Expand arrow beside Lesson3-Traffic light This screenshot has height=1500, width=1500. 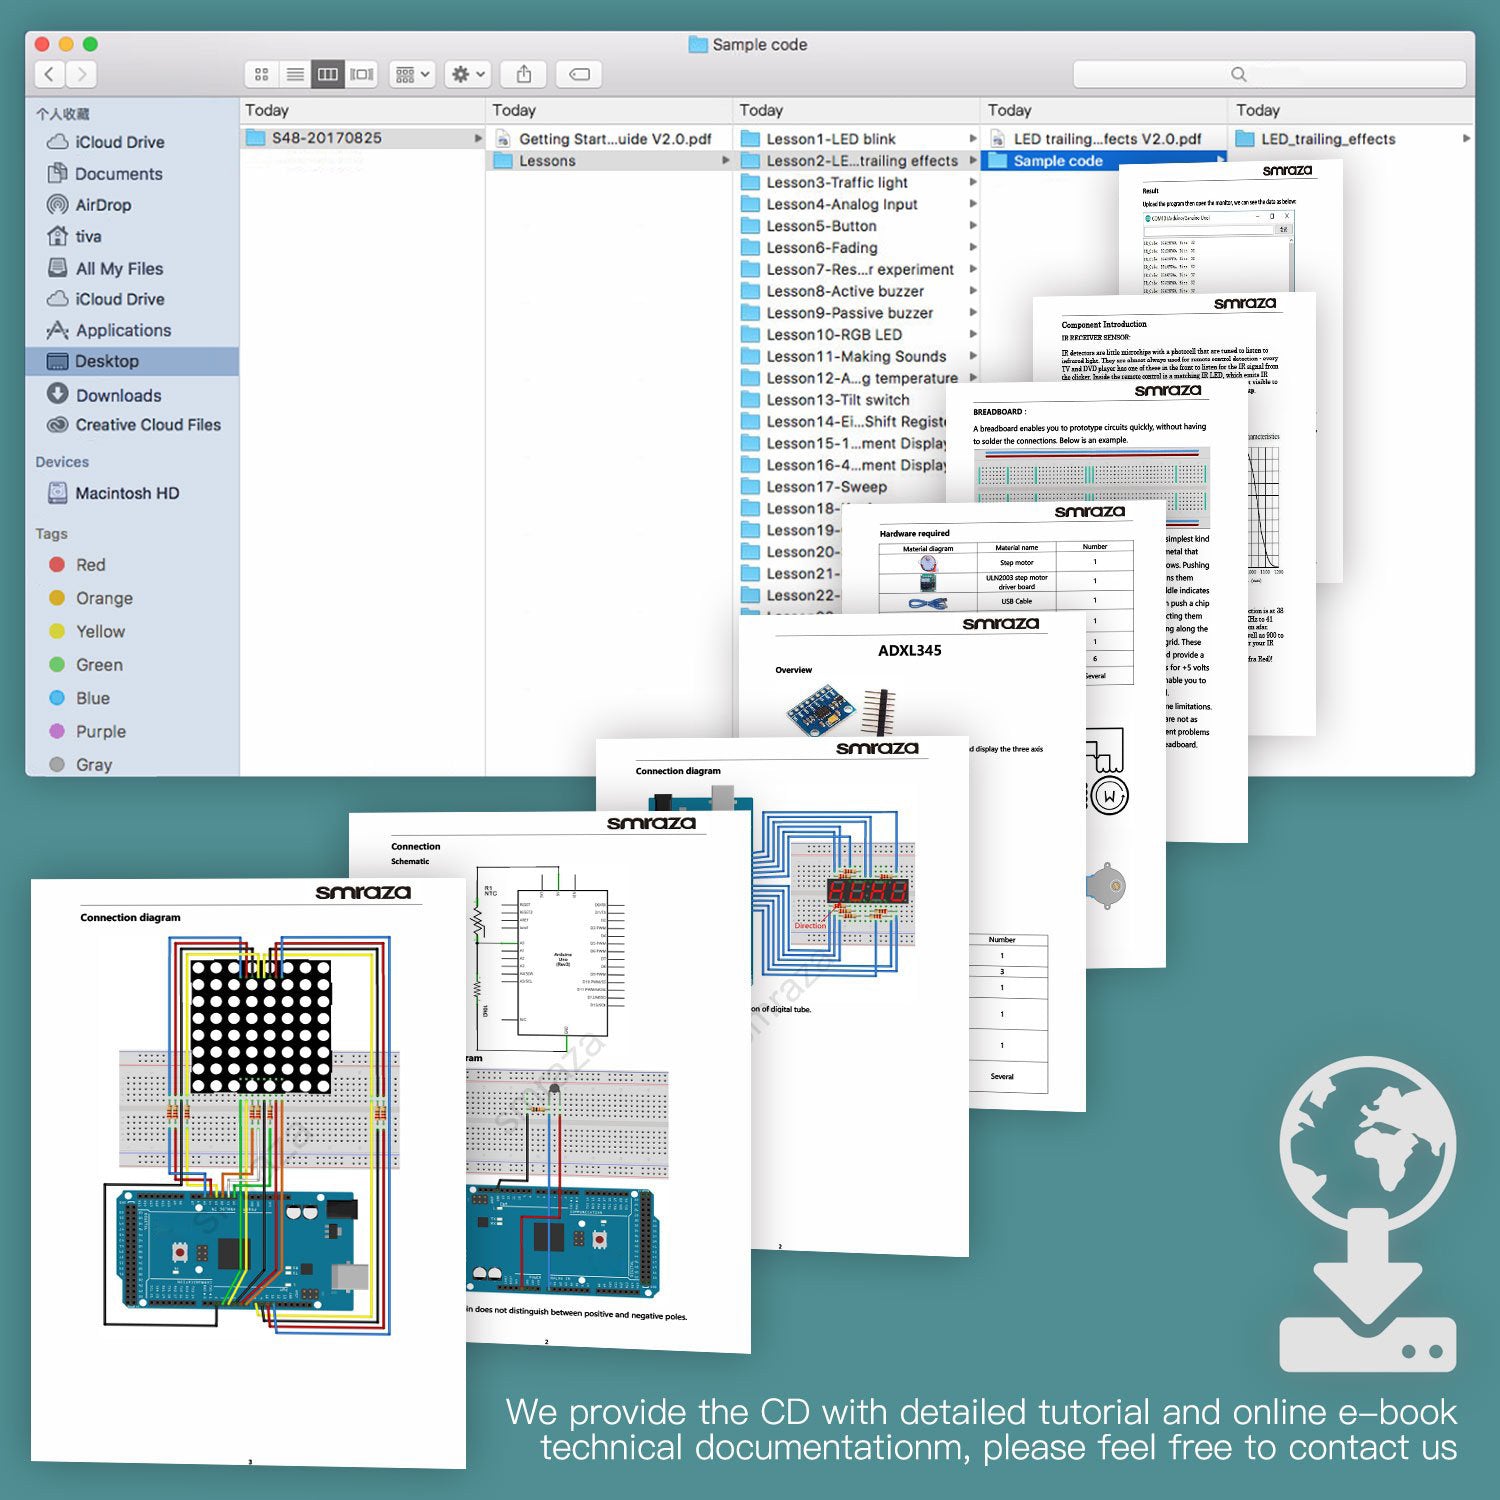coord(973,182)
